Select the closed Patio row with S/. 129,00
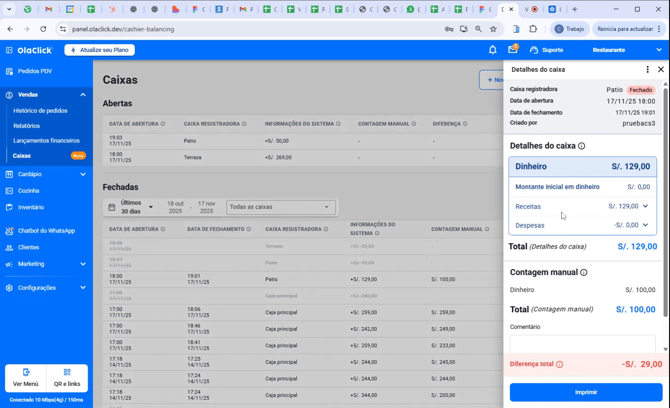The width and height of the screenshot is (670, 408). click(x=303, y=279)
